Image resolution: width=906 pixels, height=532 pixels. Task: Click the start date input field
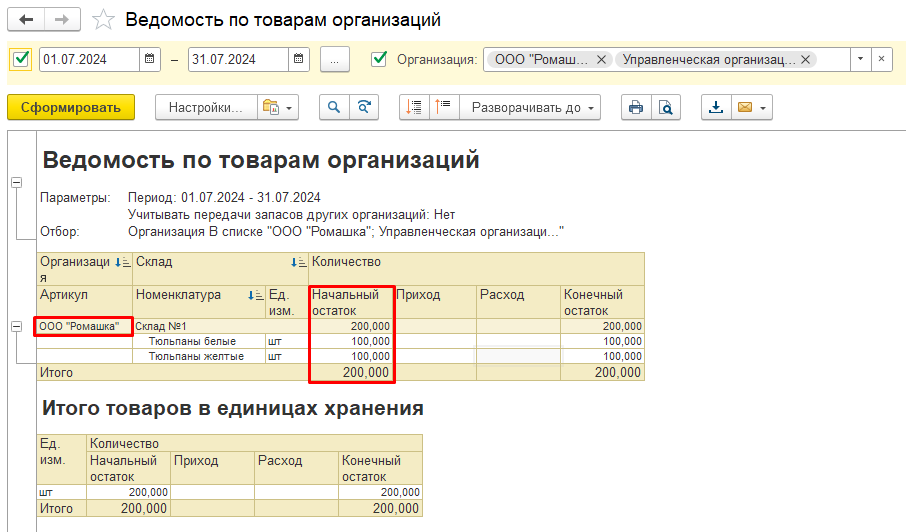(x=88, y=59)
